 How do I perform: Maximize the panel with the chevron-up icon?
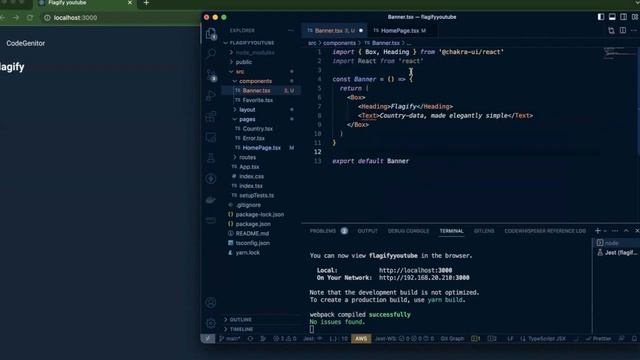pos(626,231)
